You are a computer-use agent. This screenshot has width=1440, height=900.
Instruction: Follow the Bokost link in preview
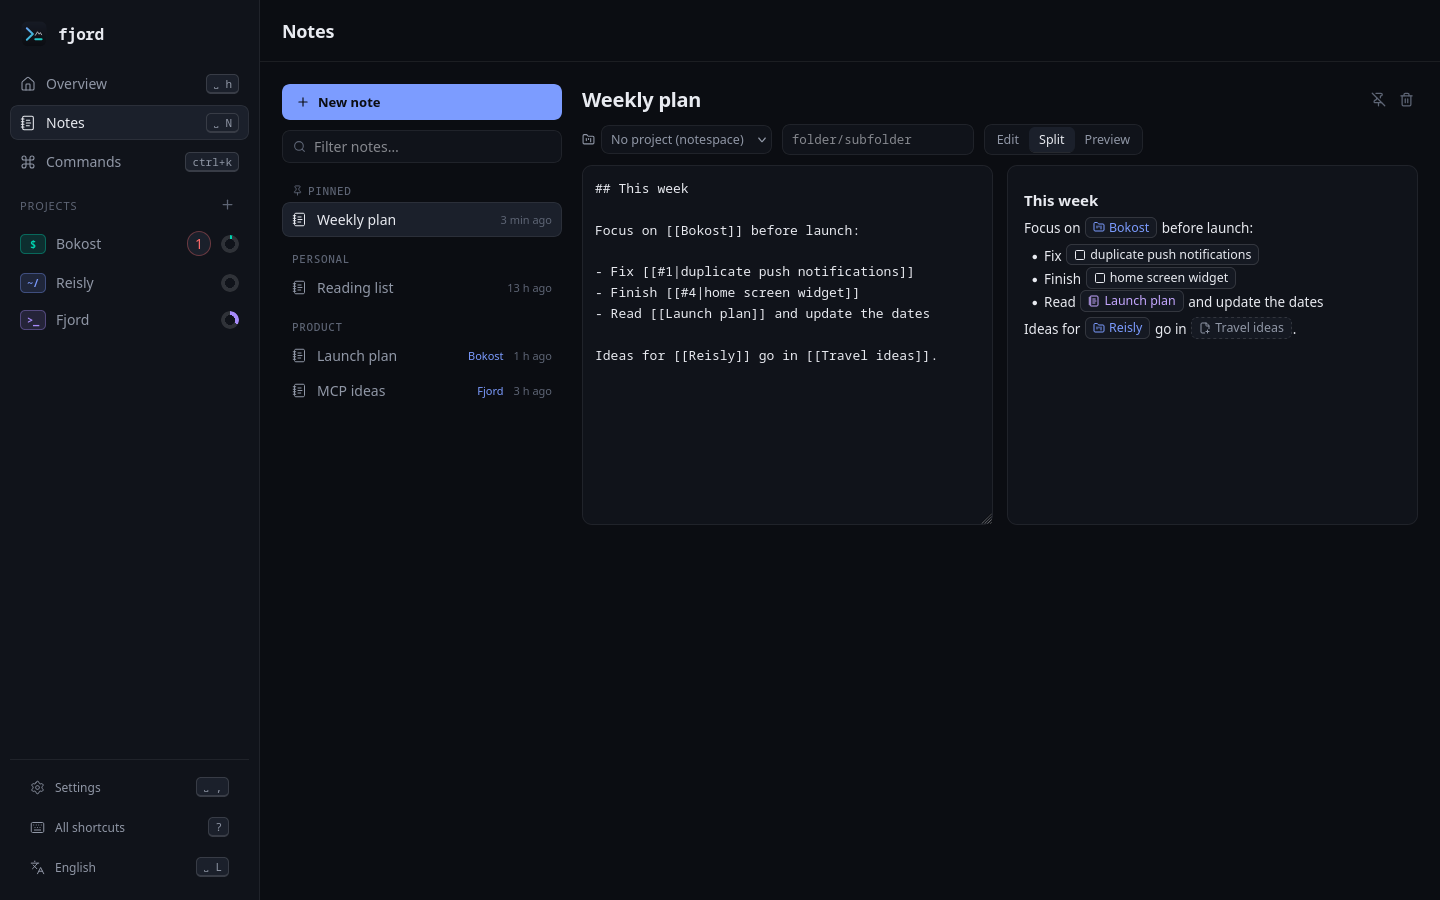pos(1121,228)
